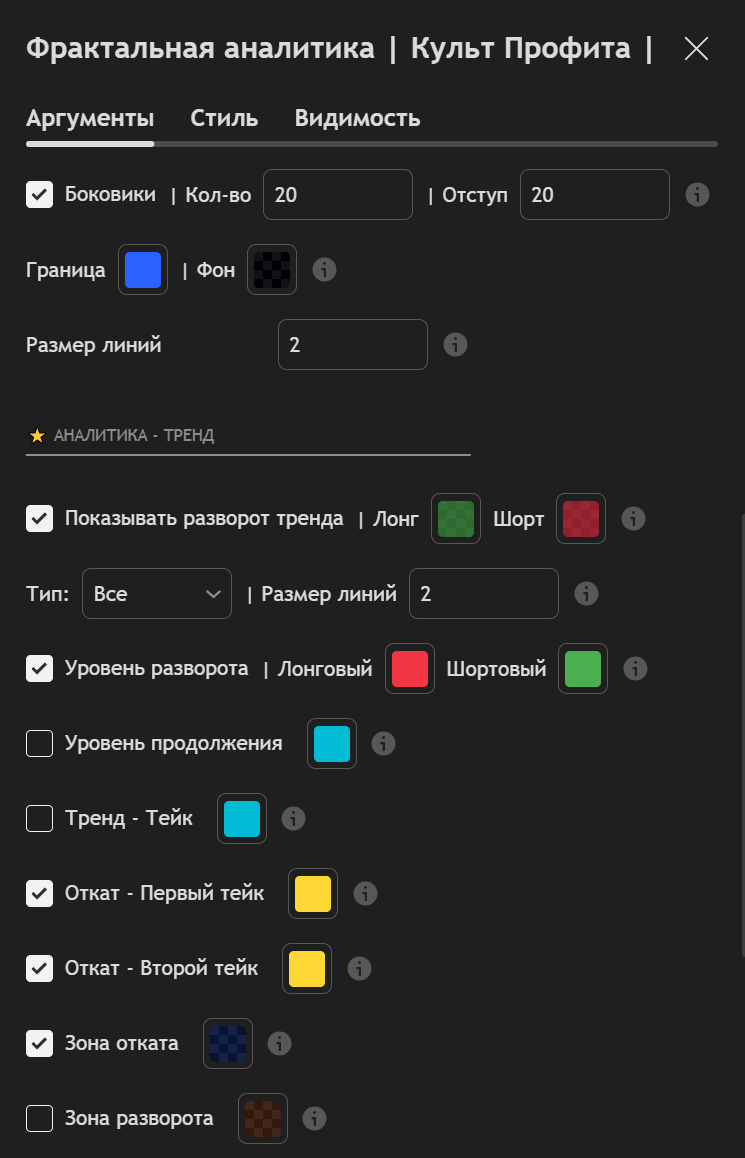Click info icon in first Размер линий row
Screen dimensions: 745x1158
(455, 345)
